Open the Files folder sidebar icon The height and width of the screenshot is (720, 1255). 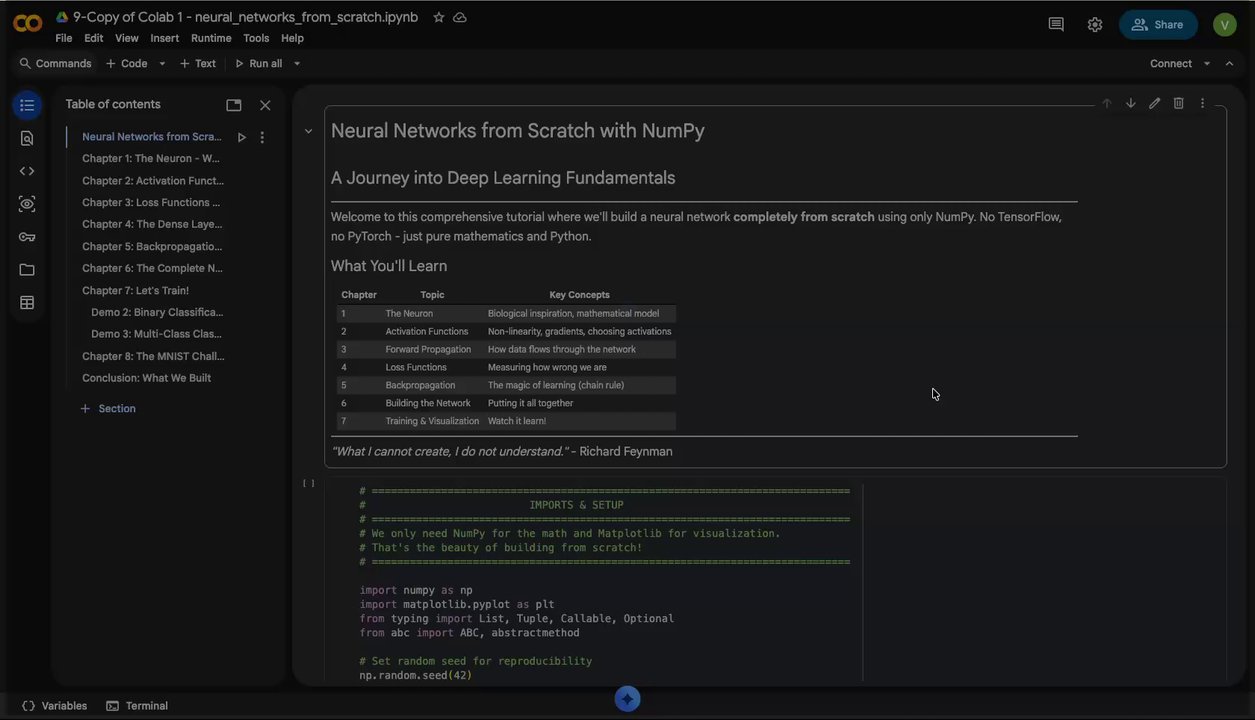[27, 270]
